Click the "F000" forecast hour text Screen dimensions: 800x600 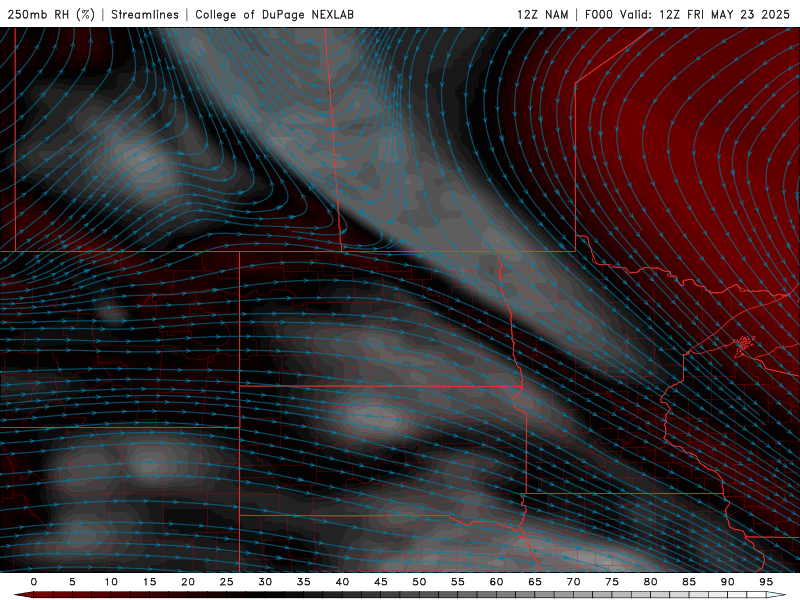[x=598, y=14]
